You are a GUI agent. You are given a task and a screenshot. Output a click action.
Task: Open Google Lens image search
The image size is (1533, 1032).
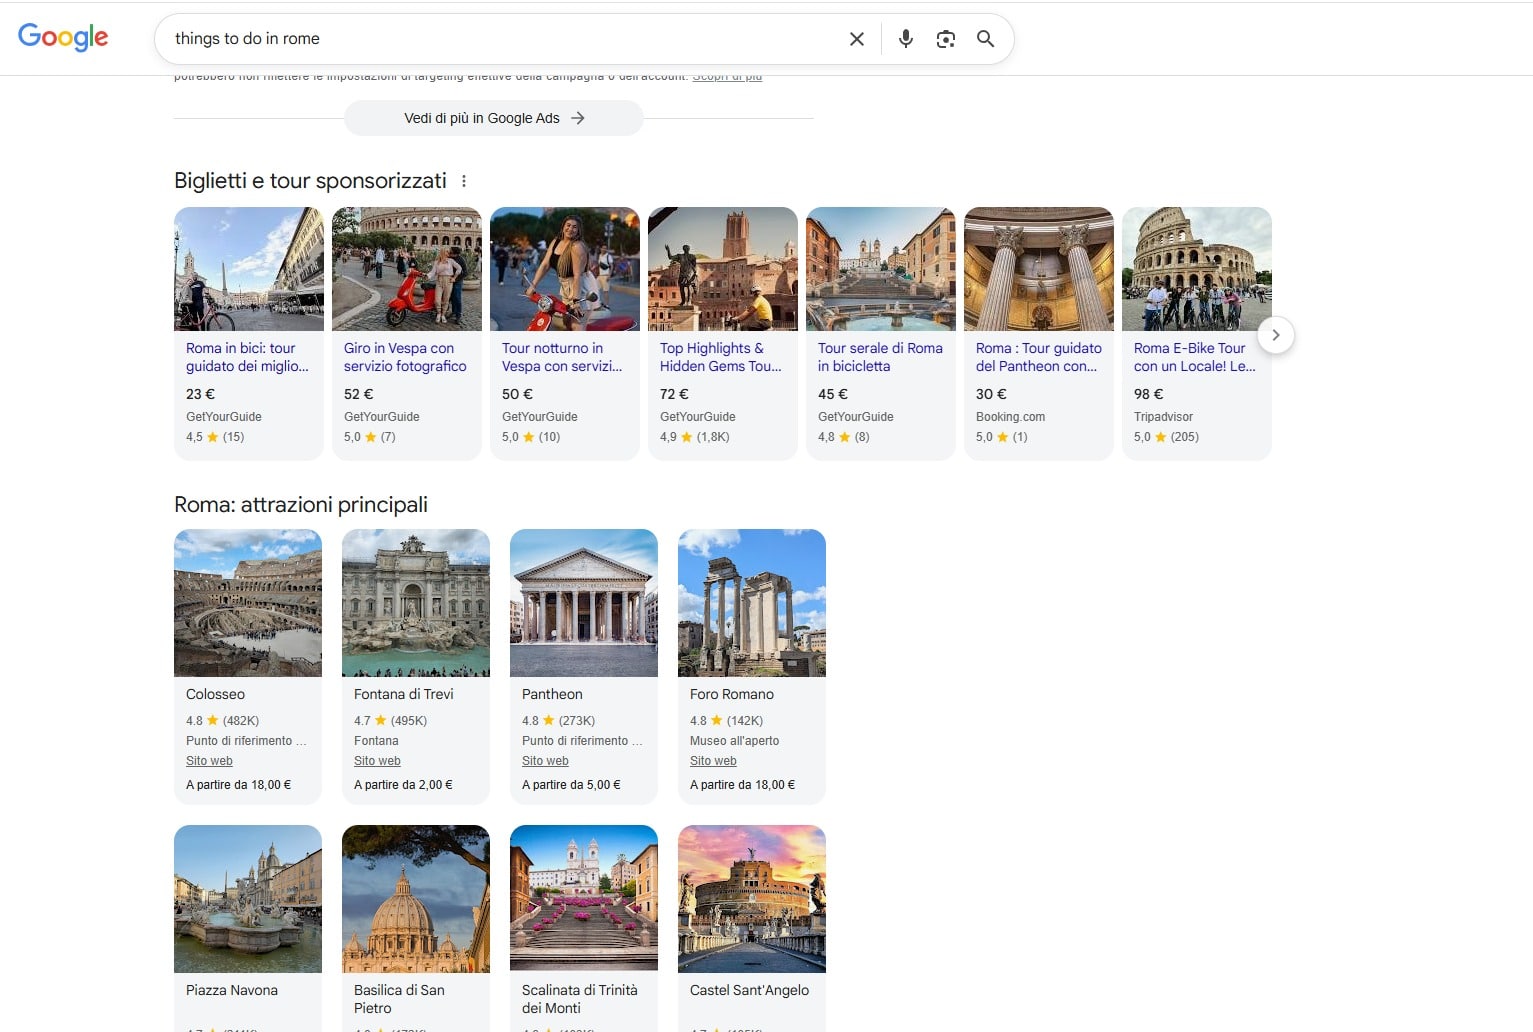tap(945, 39)
